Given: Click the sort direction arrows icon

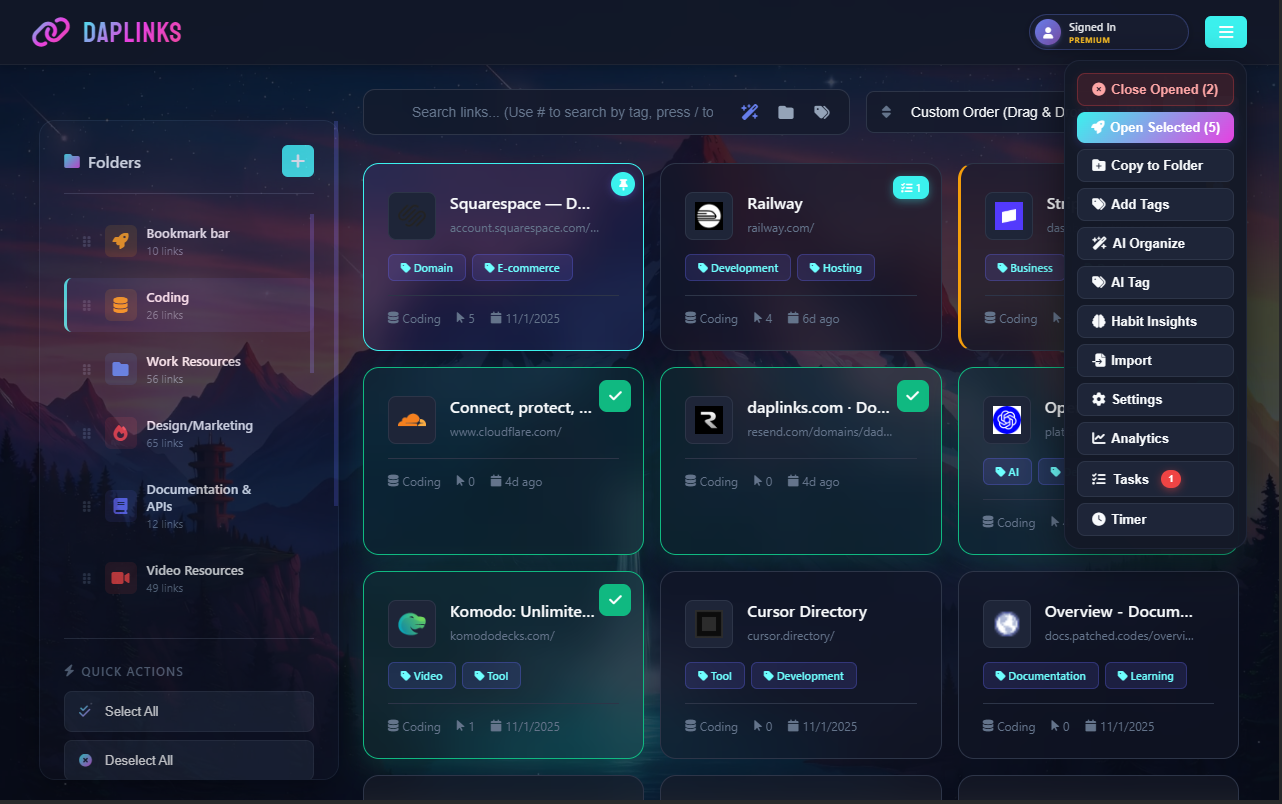Looking at the screenshot, I should coord(886,112).
